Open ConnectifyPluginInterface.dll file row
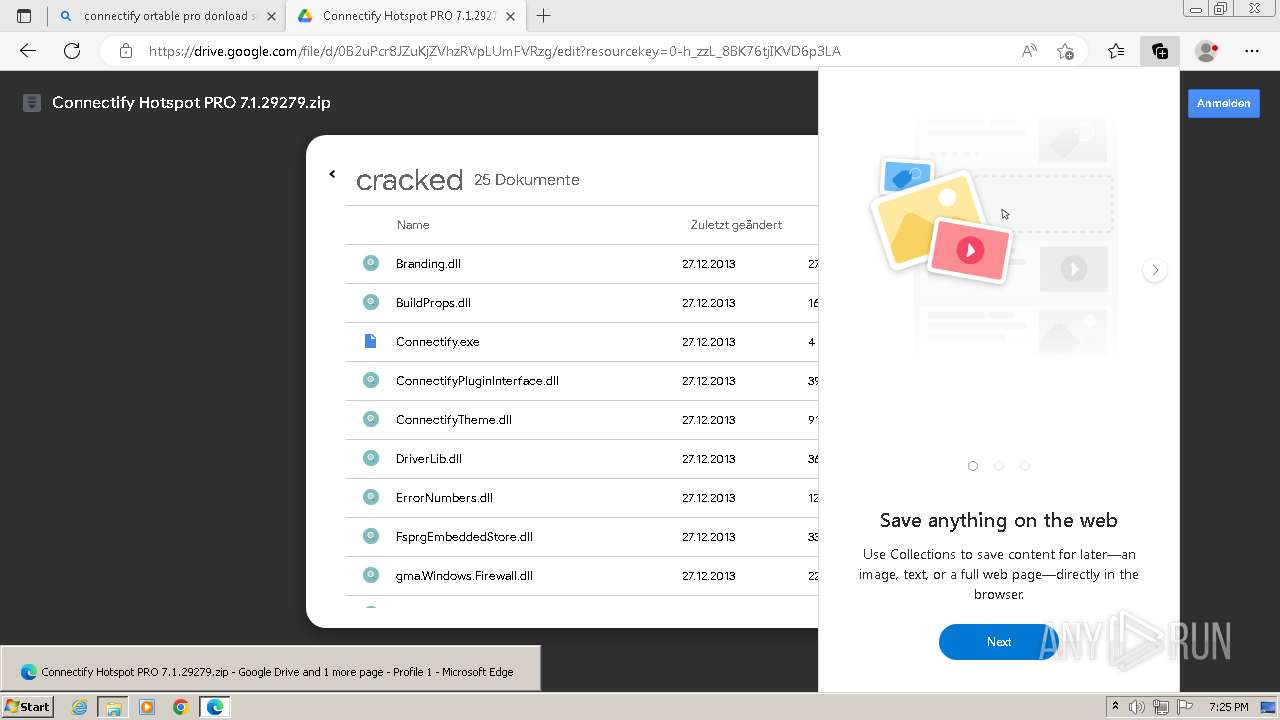The width and height of the screenshot is (1280, 720). click(582, 381)
